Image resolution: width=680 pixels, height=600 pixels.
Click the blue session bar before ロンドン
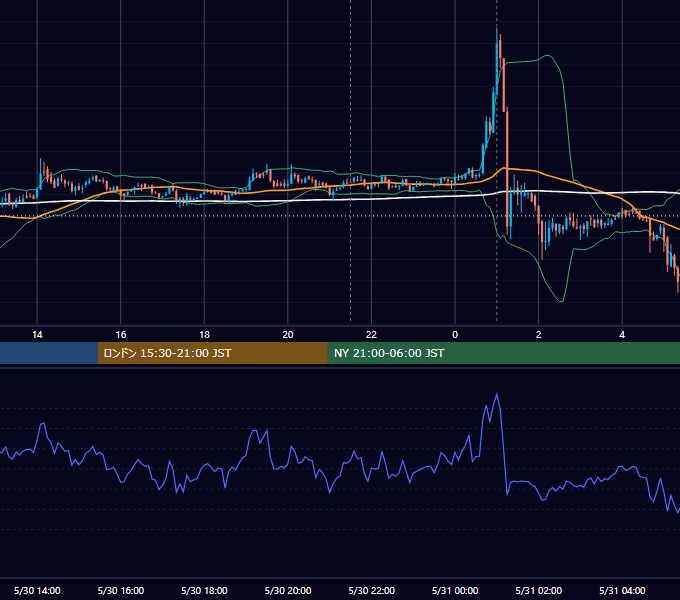pos(49,353)
